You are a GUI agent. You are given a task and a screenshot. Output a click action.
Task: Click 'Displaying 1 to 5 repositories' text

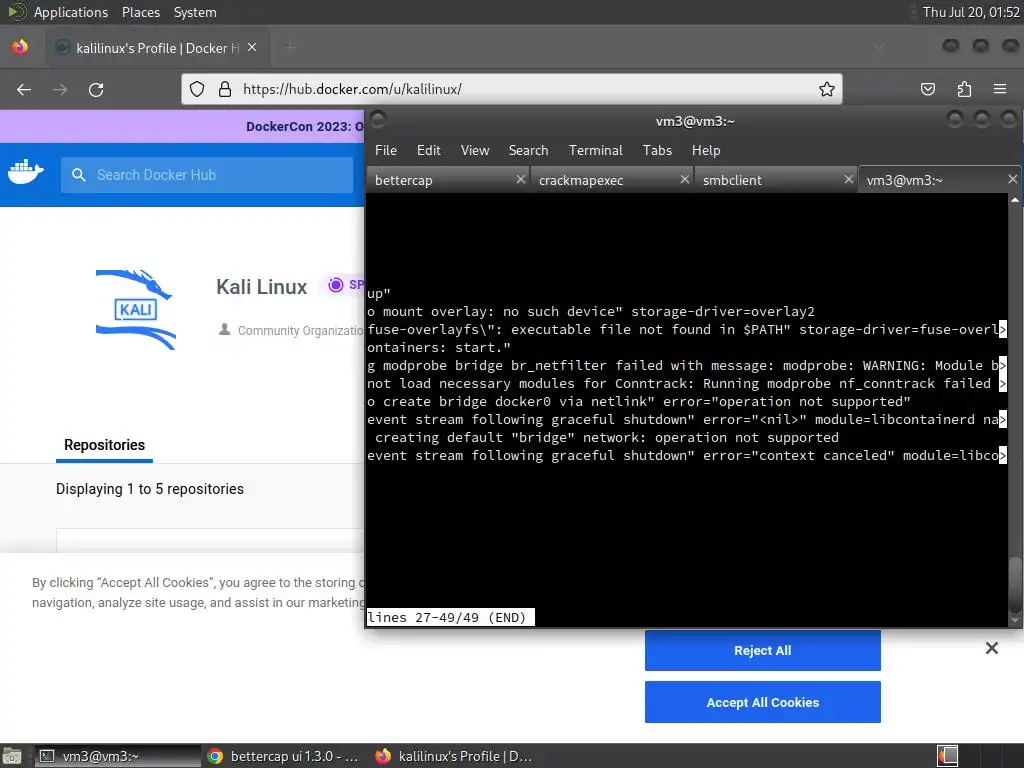point(150,489)
